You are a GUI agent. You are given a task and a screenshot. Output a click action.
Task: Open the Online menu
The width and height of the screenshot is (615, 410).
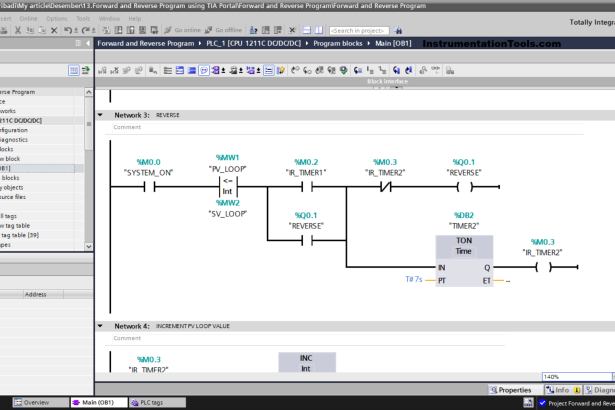coord(28,18)
